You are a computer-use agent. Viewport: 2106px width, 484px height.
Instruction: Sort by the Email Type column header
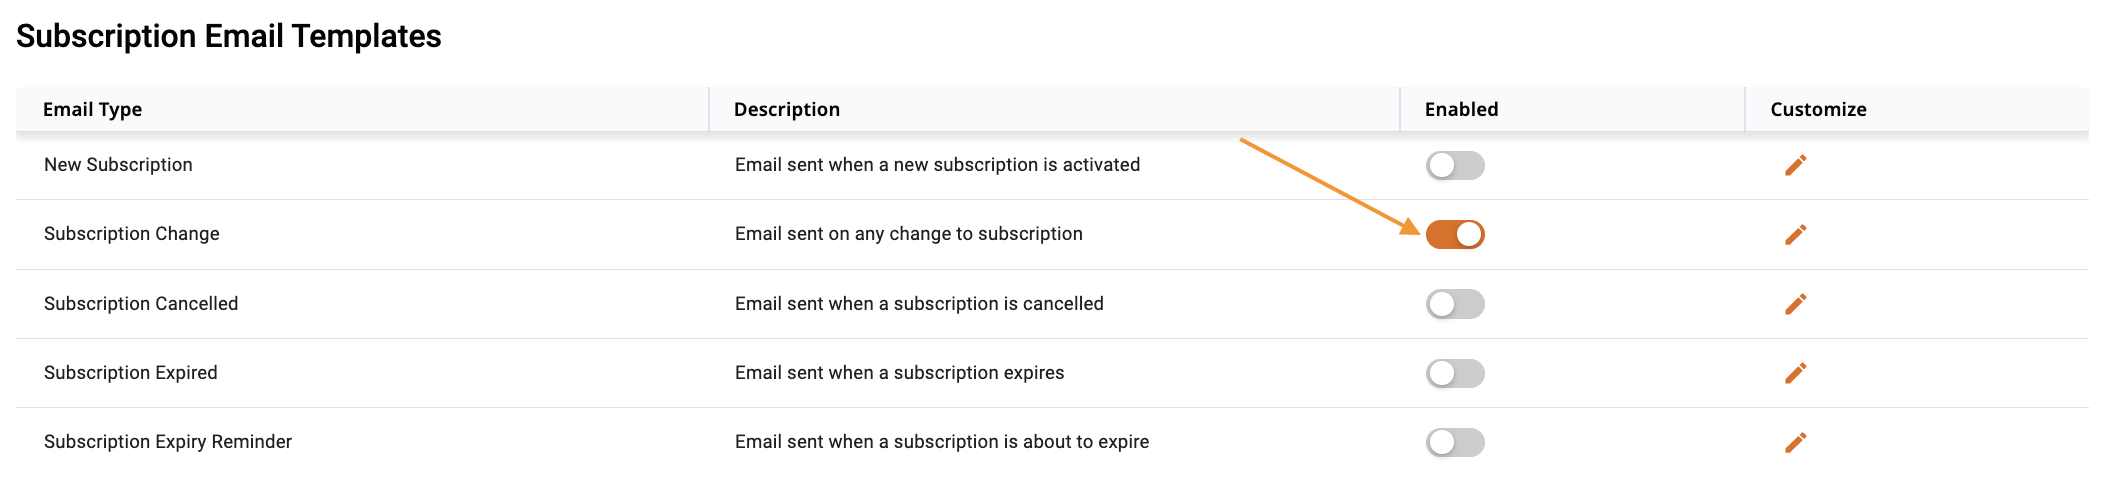pos(92,109)
